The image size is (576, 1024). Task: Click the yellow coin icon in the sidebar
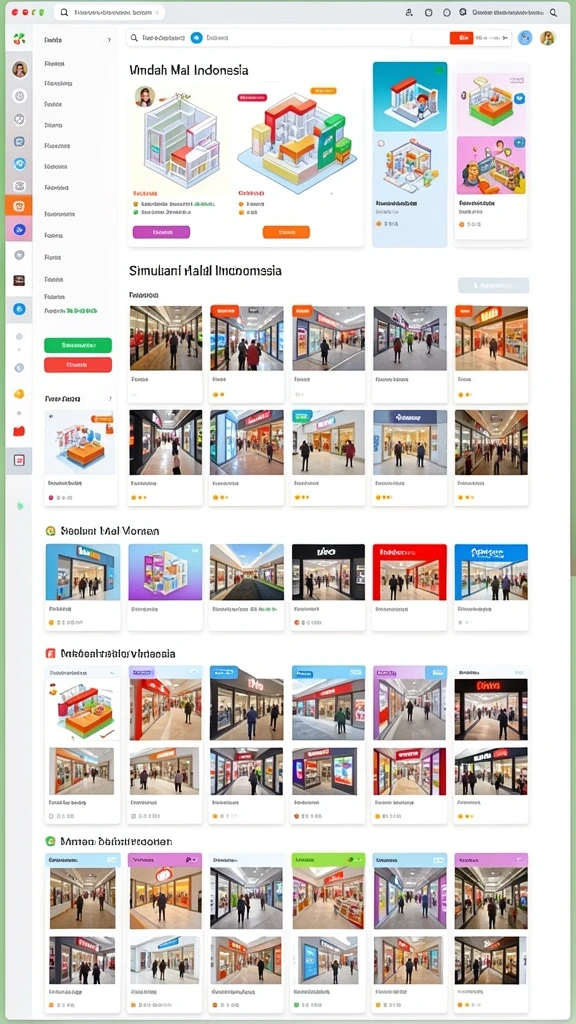(19, 394)
